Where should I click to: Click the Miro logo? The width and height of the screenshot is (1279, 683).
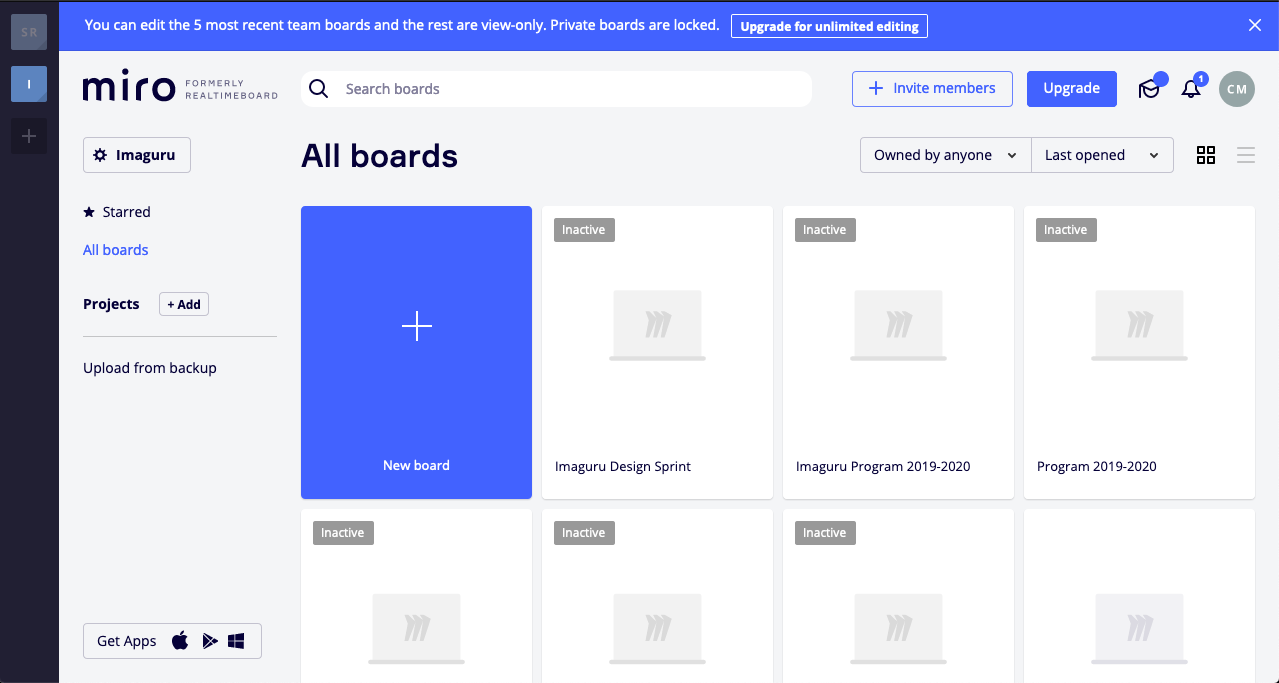(x=129, y=88)
